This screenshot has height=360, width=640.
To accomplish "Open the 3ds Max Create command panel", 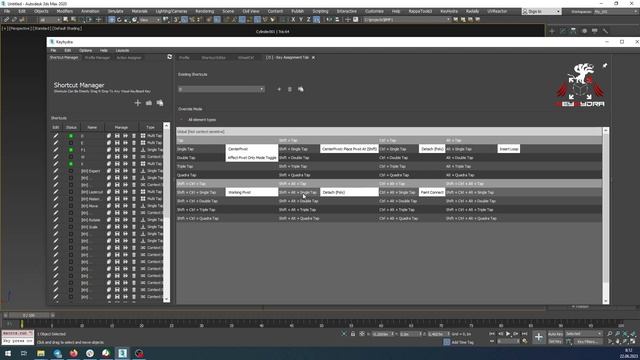I will click(x=552, y=31).
